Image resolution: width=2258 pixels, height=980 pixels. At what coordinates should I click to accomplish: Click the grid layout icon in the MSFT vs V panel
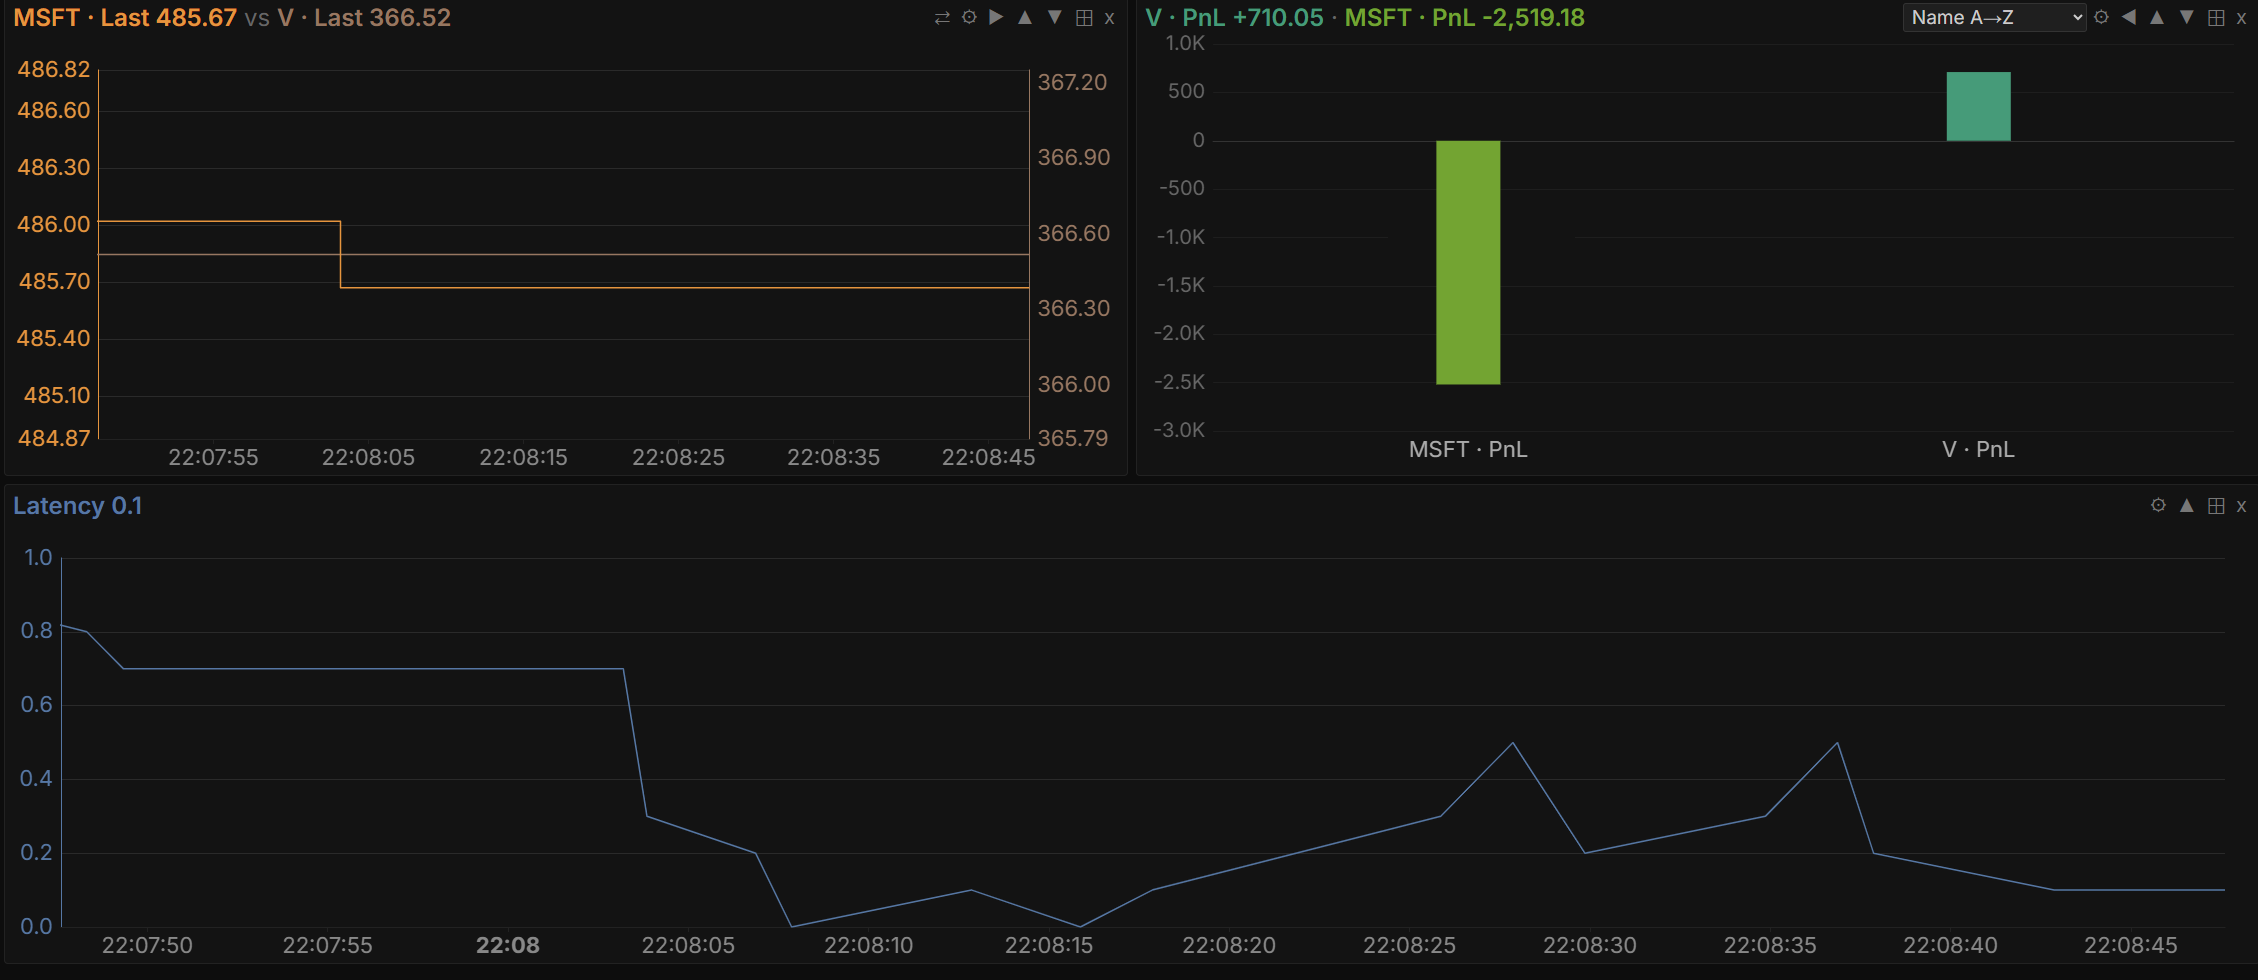tap(1084, 18)
